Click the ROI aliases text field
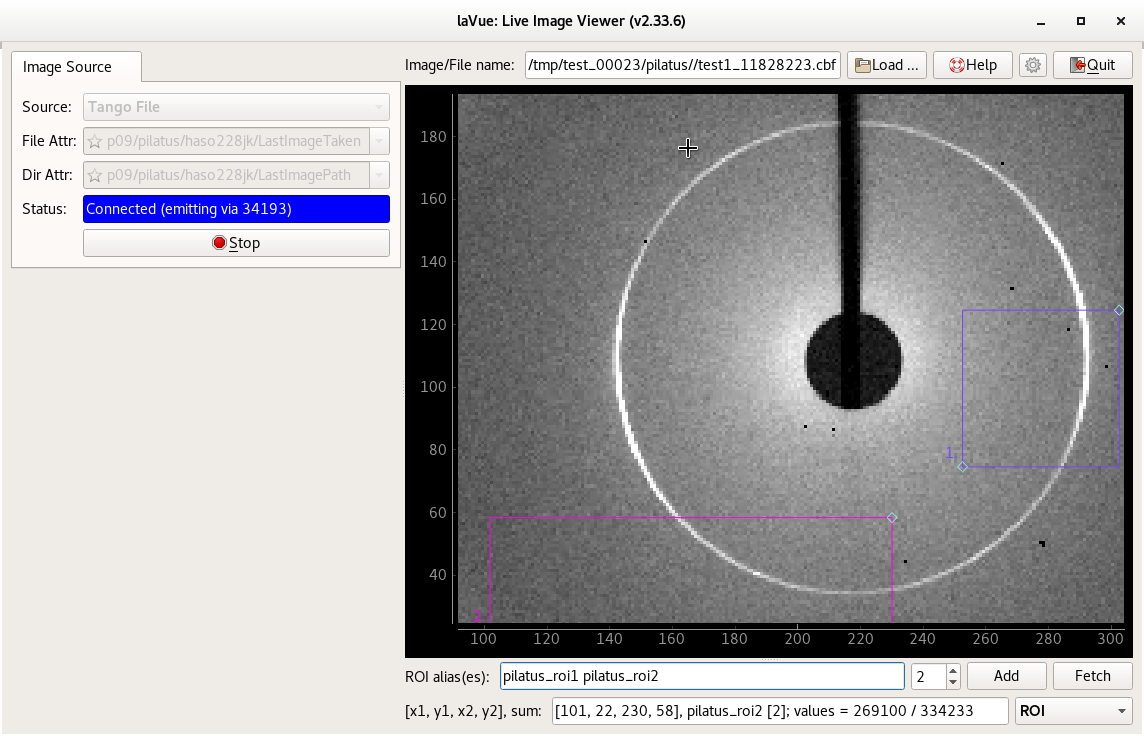Image resolution: width=1144 pixels, height=736 pixels. click(x=702, y=676)
